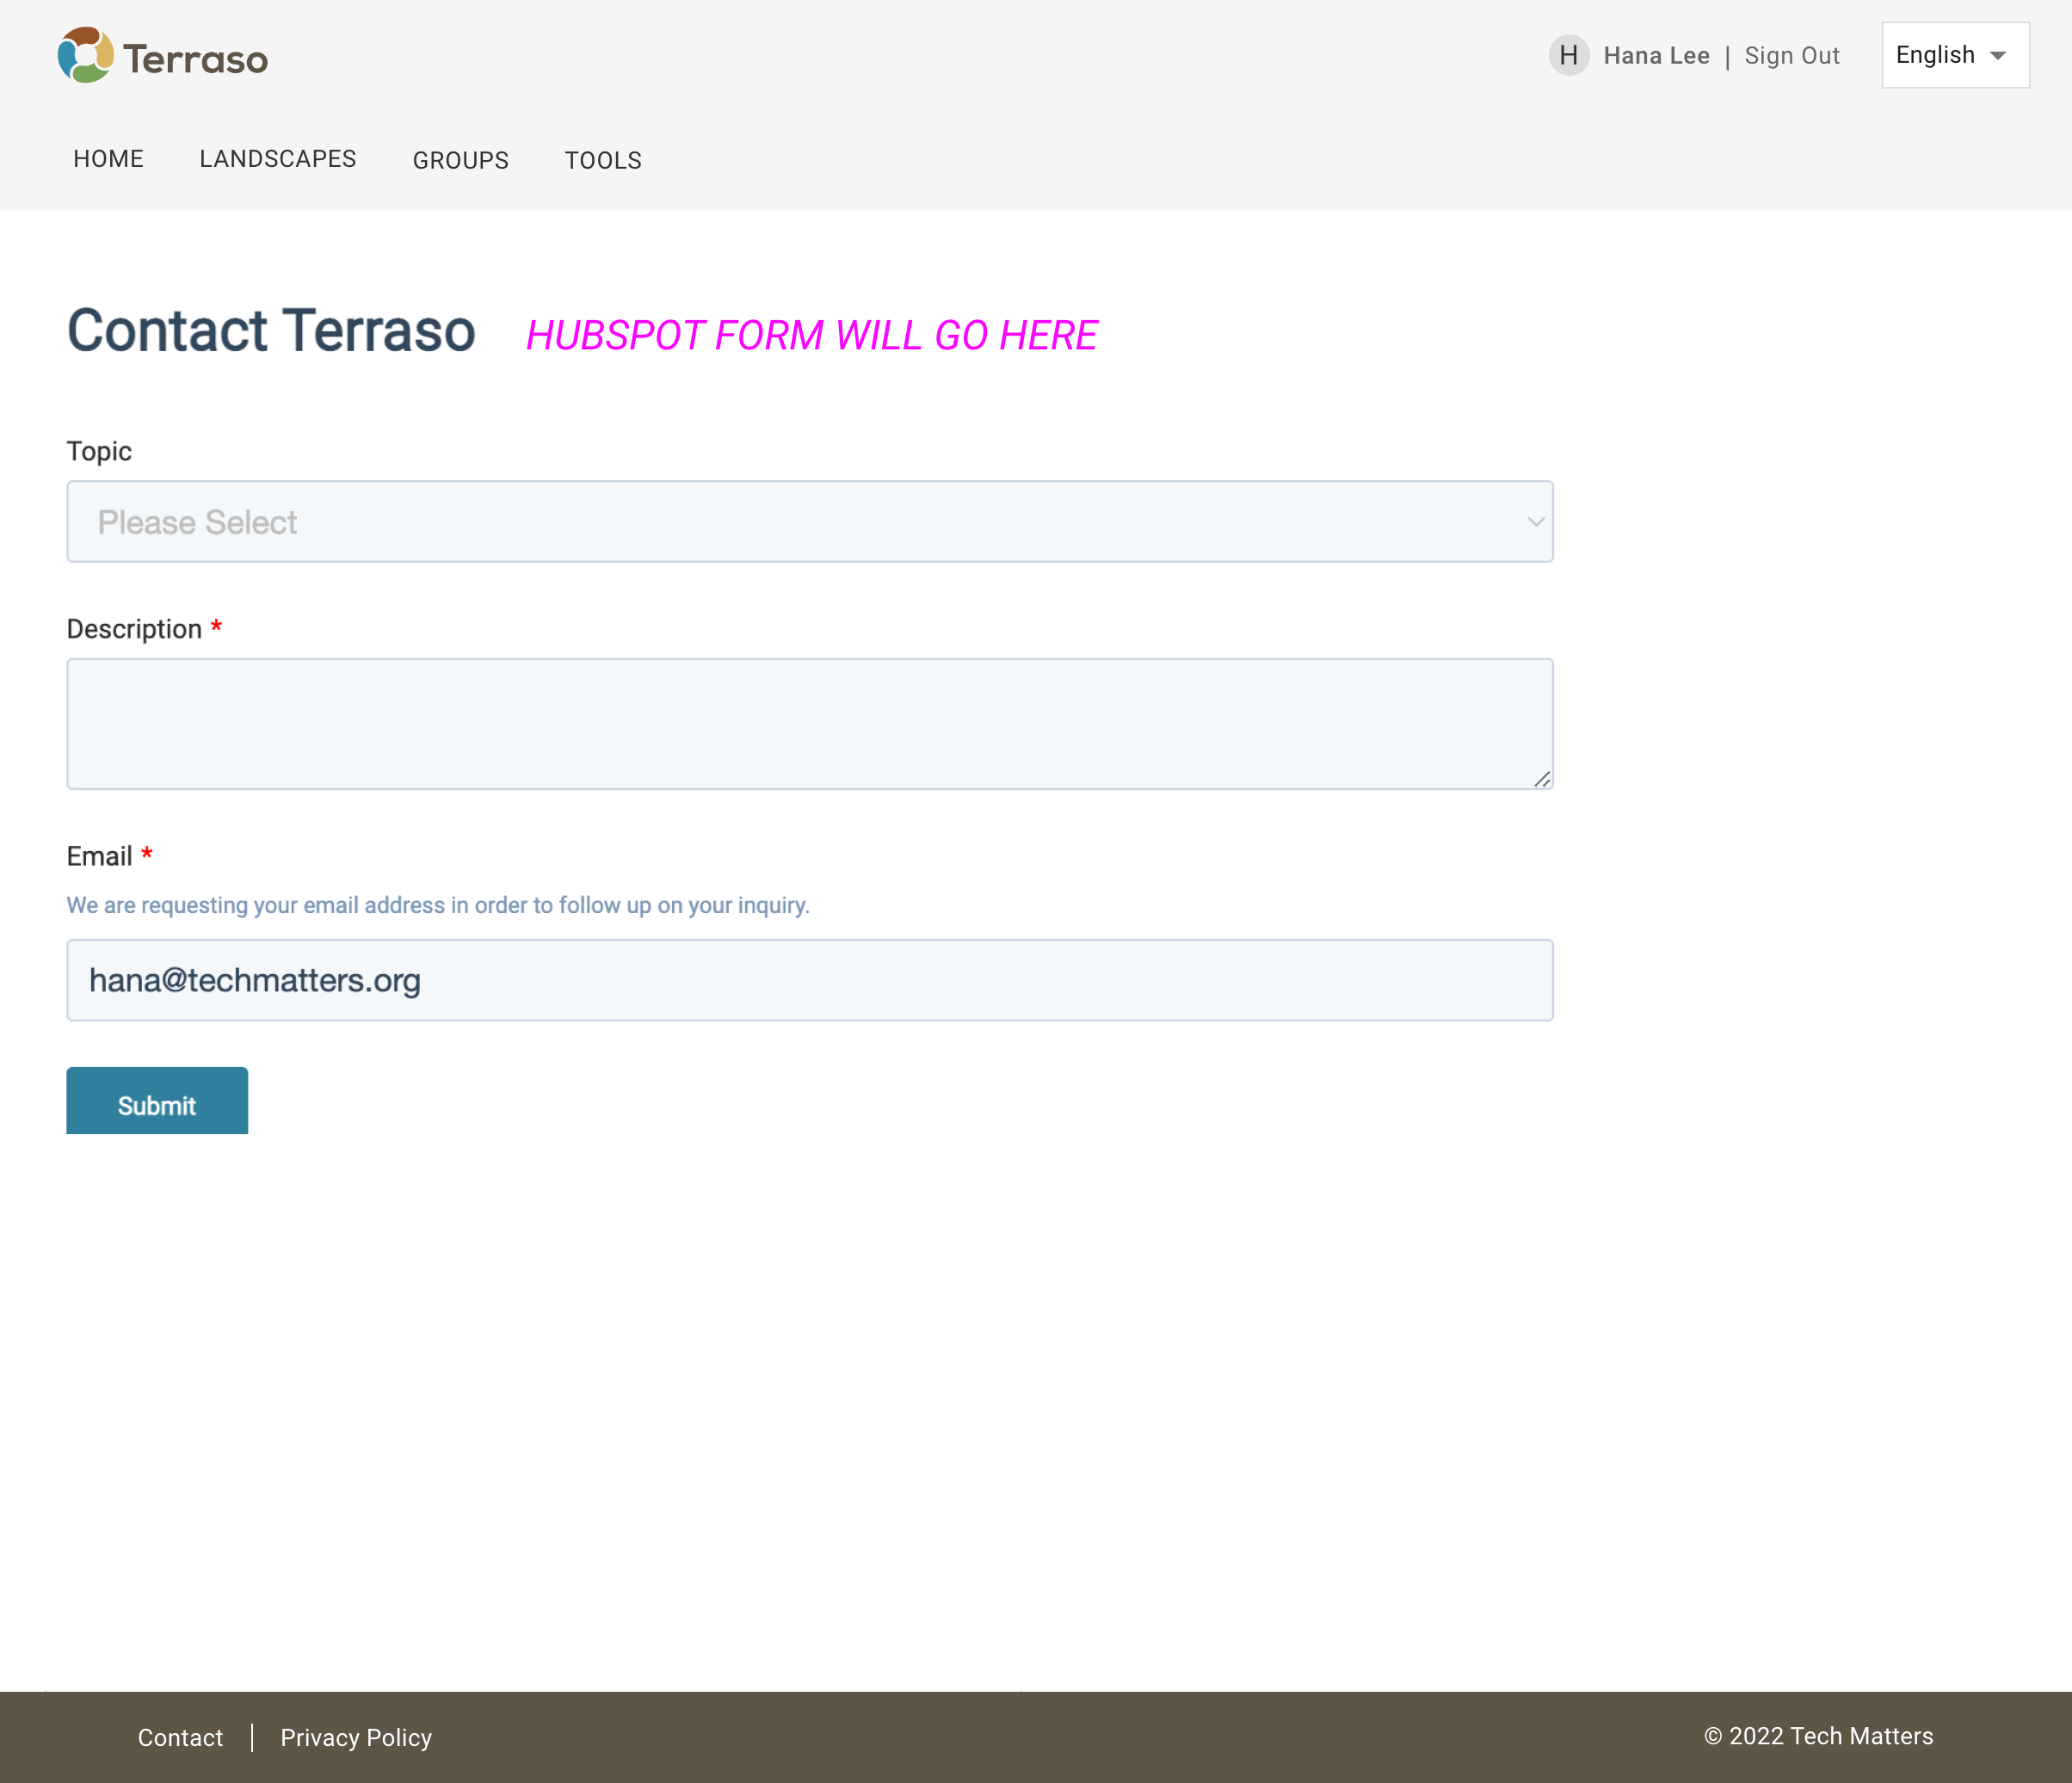The width and height of the screenshot is (2072, 1783).
Task: Open the GROUPS page from the navigation
Action: pyautogui.click(x=461, y=160)
